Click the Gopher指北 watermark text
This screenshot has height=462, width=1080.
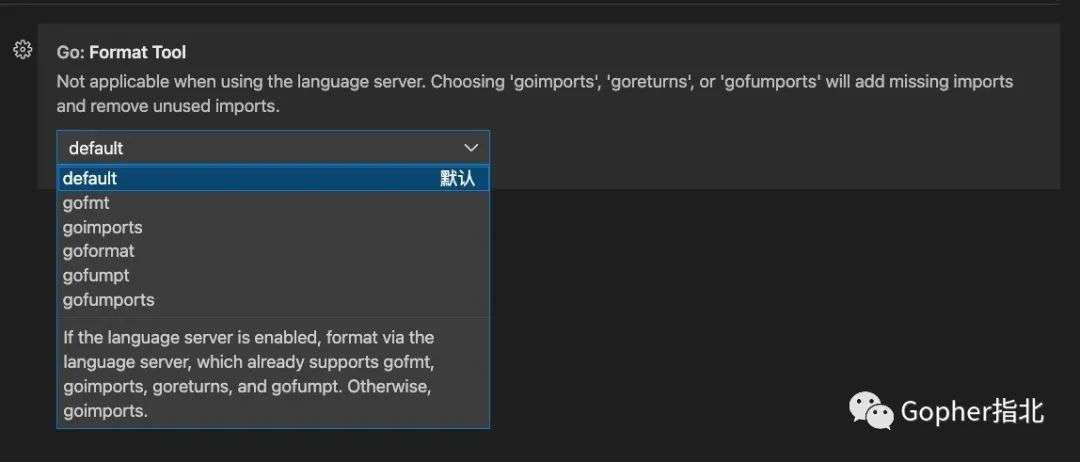(x=972, y=412)
